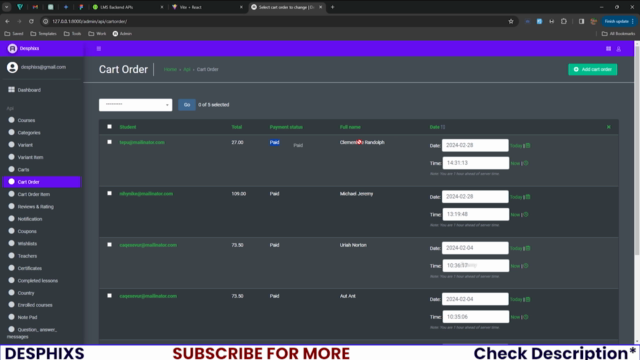This screenshot has height=360, width=640.
Task: Open Enrolled courses in sidebar
Action: pos(35,305)
